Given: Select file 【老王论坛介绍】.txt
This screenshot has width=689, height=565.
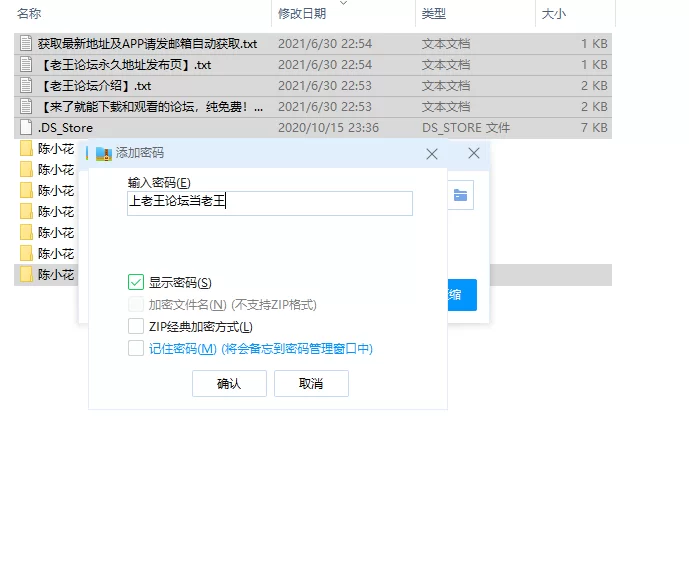Looking at the screenshot, I should click(x=94, y=86).
